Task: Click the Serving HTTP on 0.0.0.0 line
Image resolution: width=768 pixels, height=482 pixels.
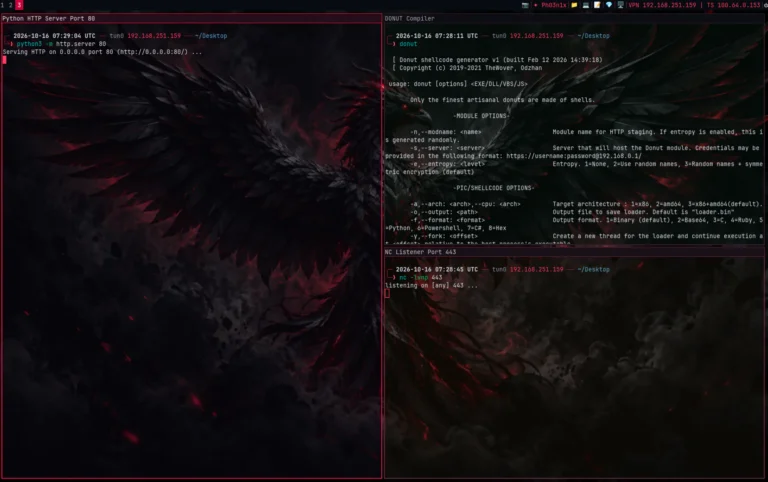Action: (x=102, y=52)
